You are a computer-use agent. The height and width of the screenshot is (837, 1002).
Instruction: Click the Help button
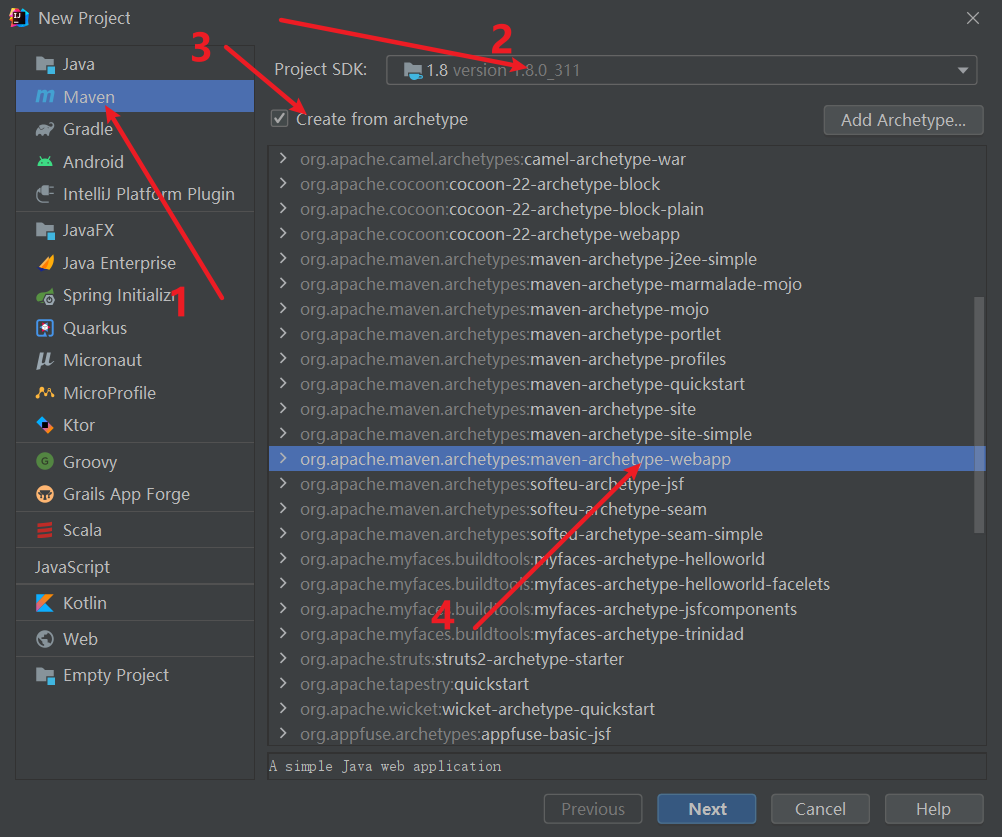(934, 809)
